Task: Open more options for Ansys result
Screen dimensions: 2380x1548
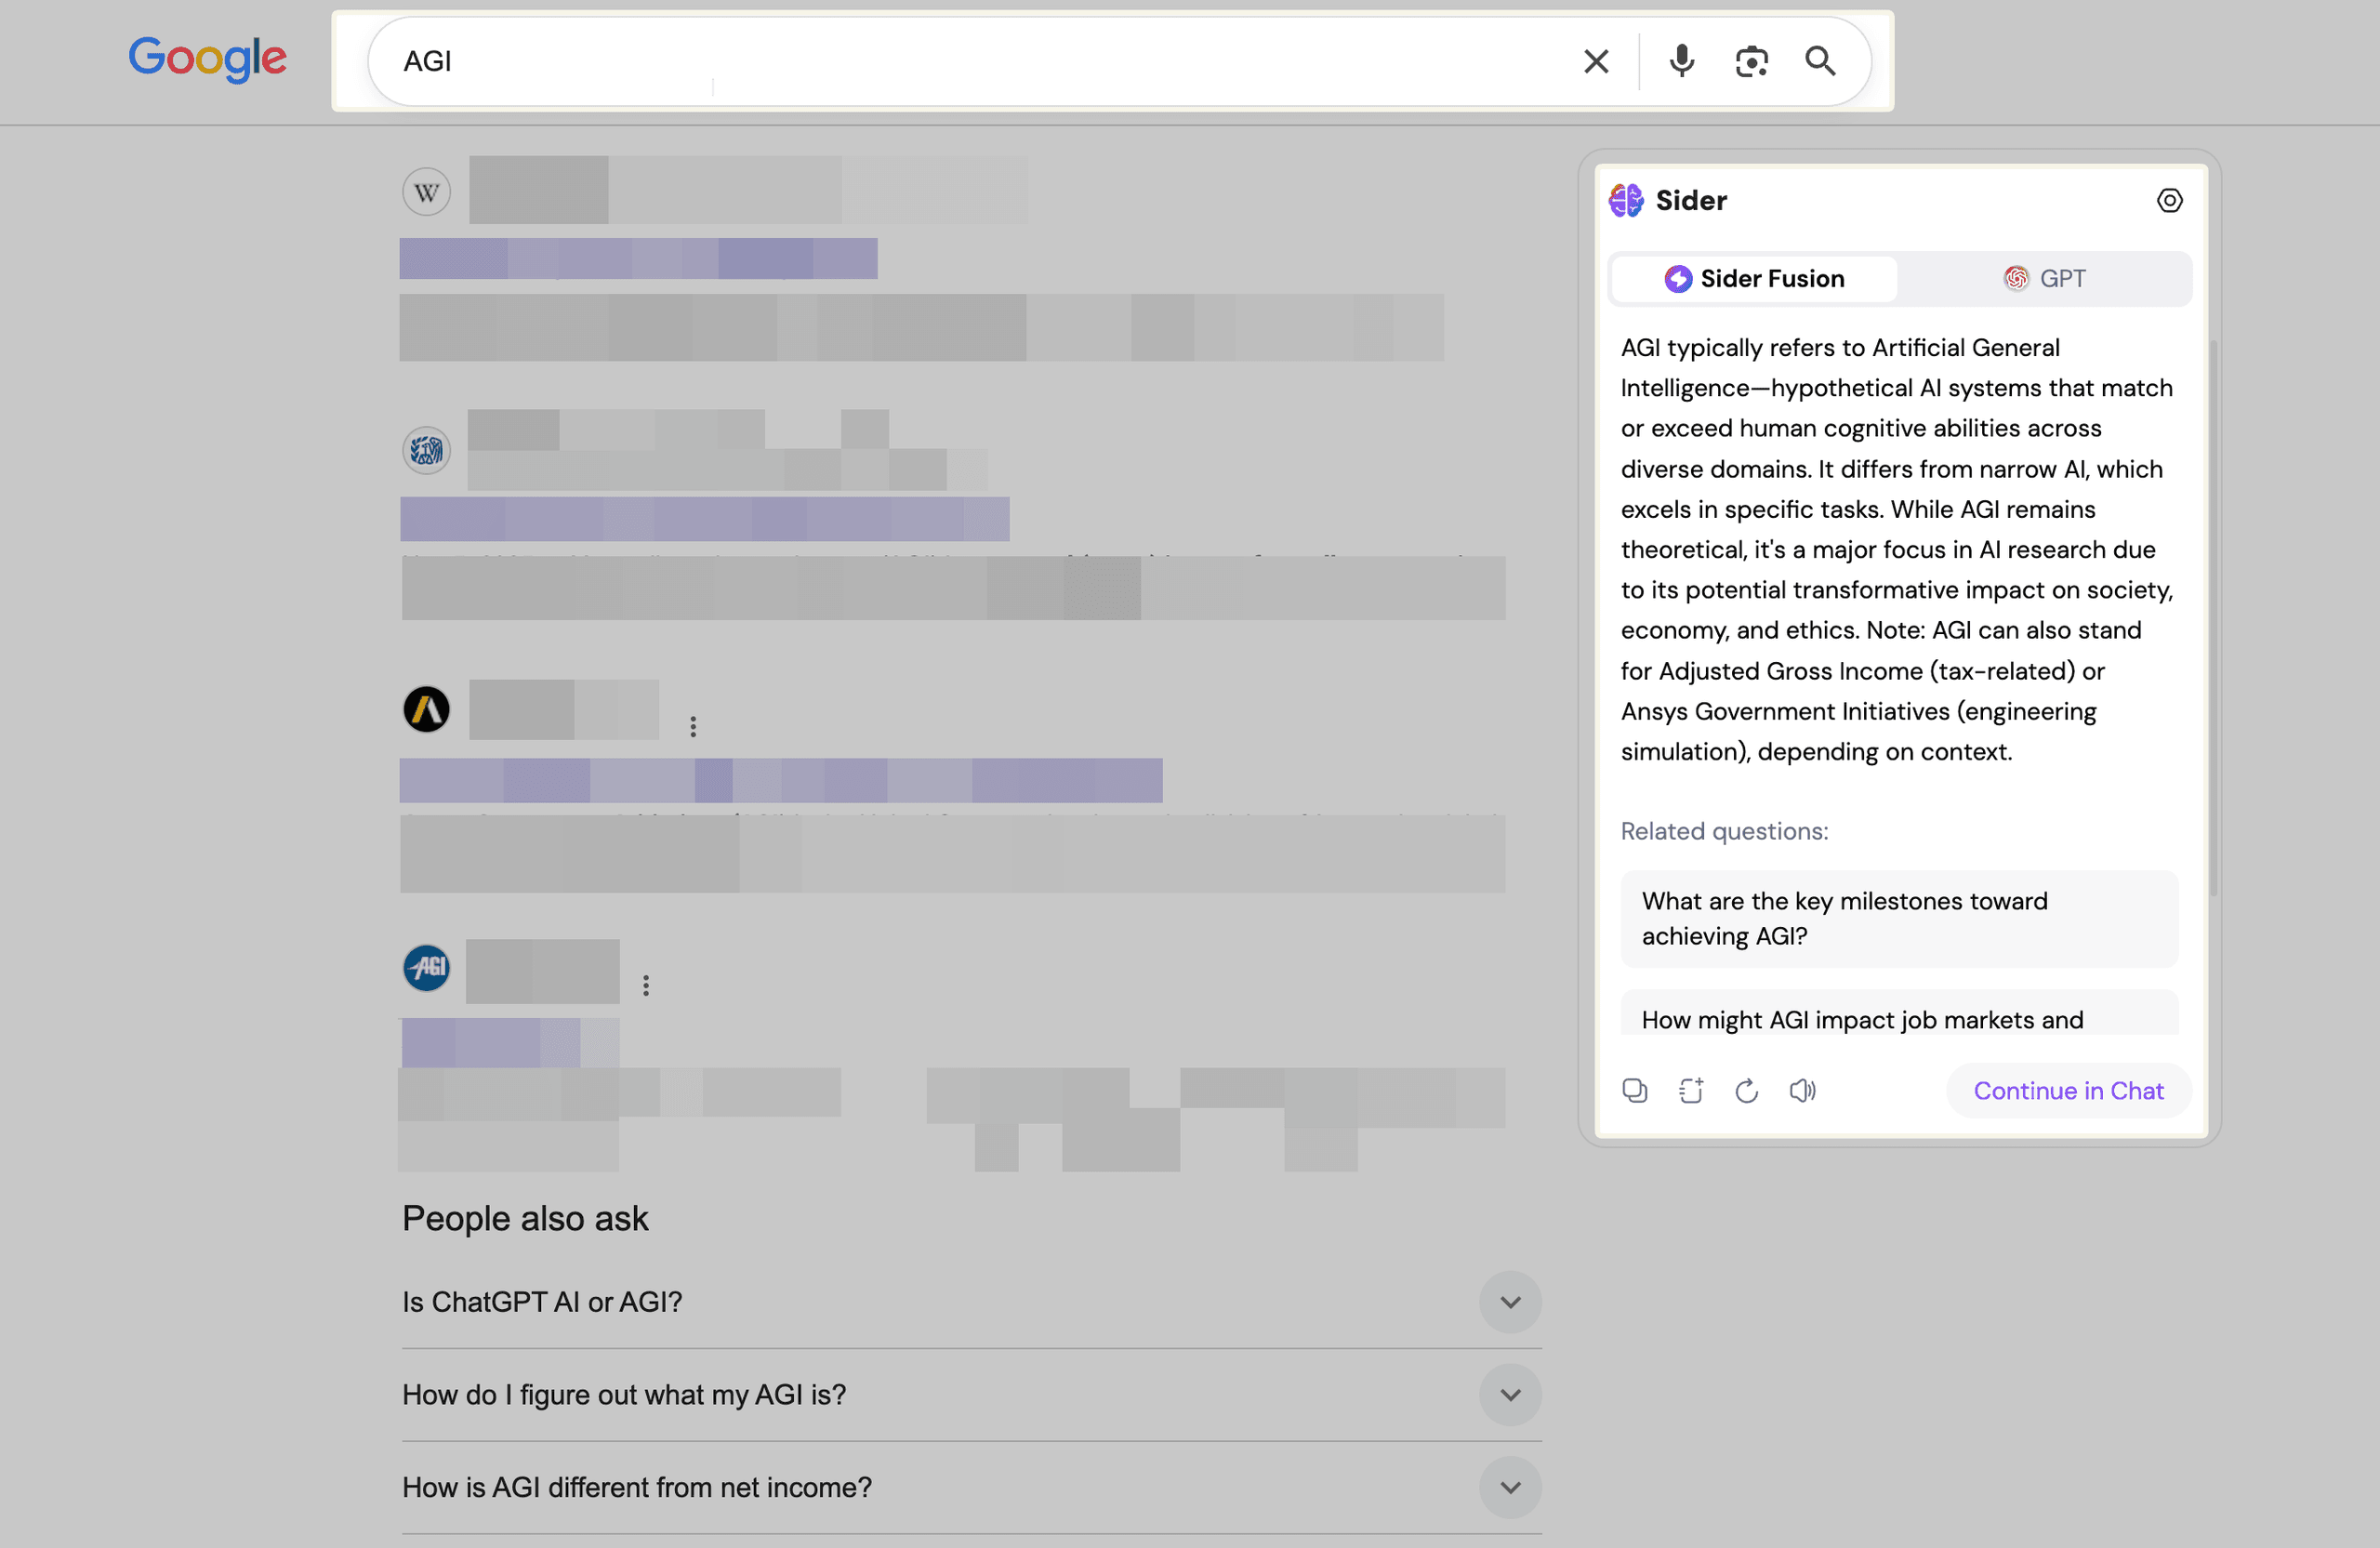Action: (693, 727)
